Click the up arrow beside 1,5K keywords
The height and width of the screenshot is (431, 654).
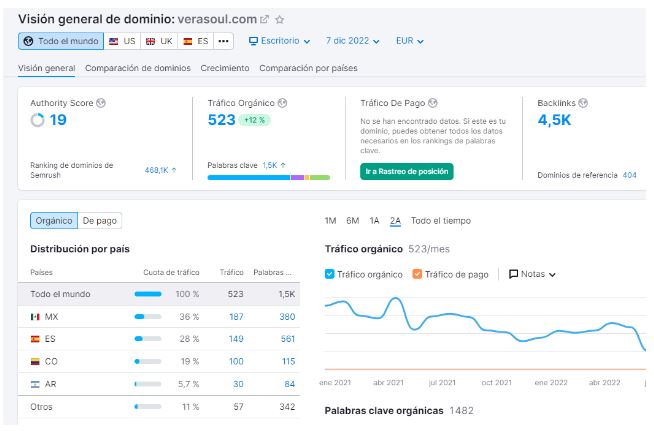coord(283,165)
